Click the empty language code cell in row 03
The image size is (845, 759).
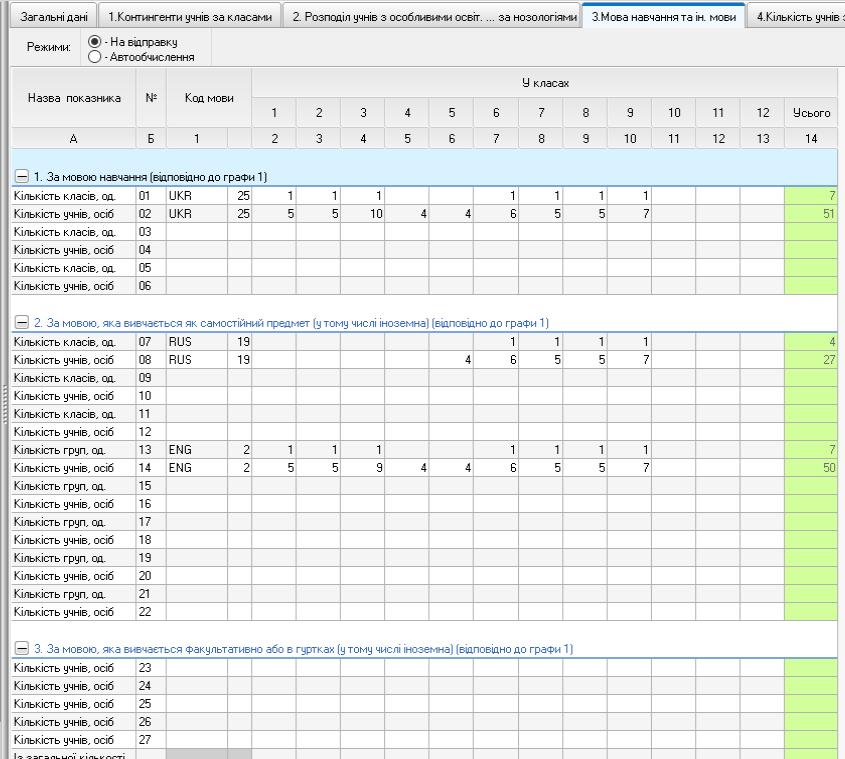(196, 231)
